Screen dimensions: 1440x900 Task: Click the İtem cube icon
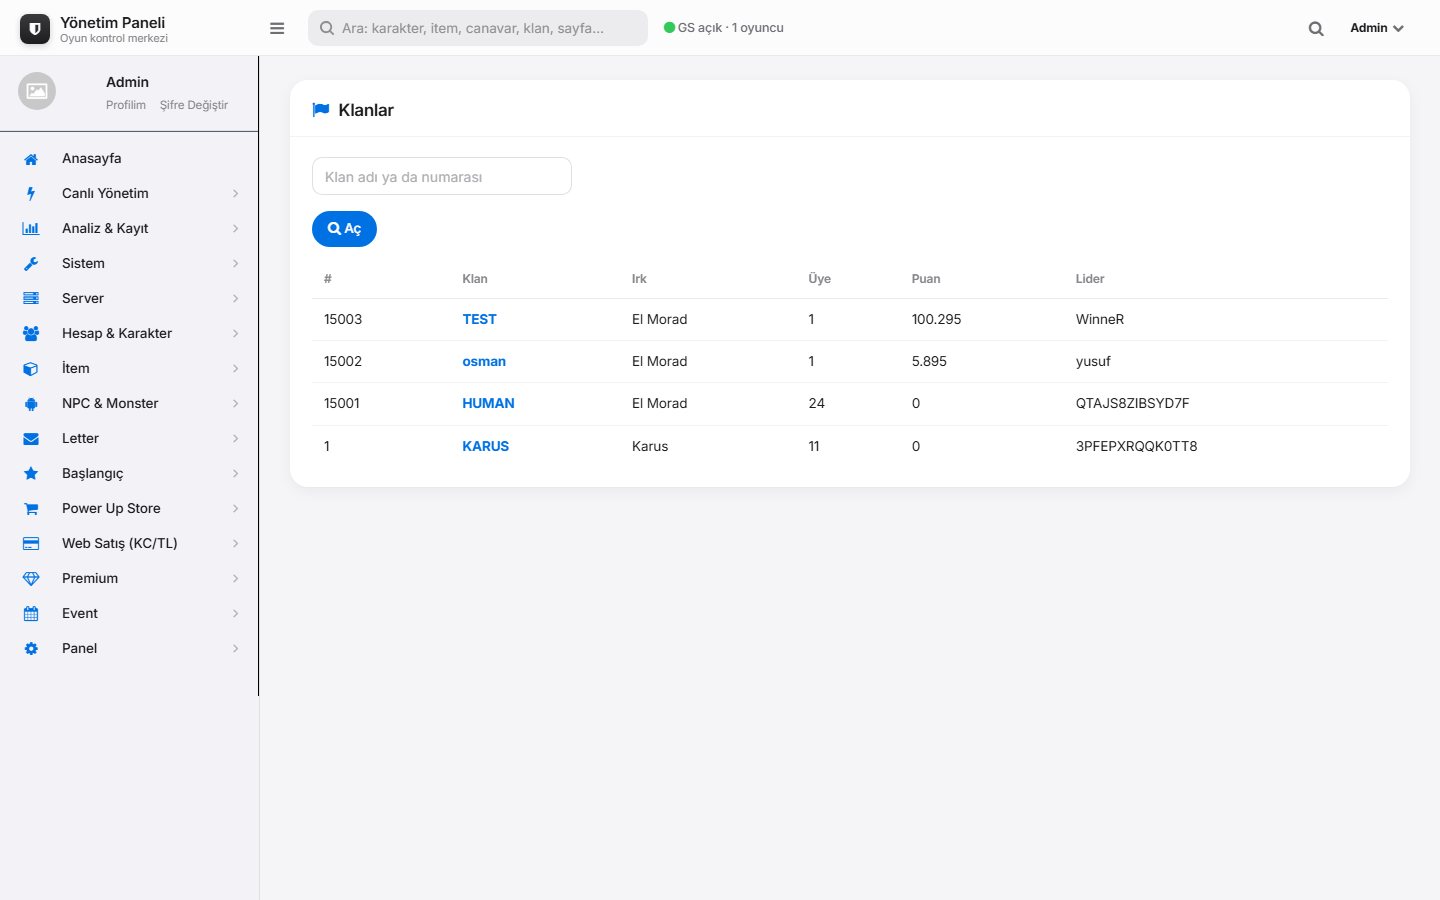click(x=31, y=369)
